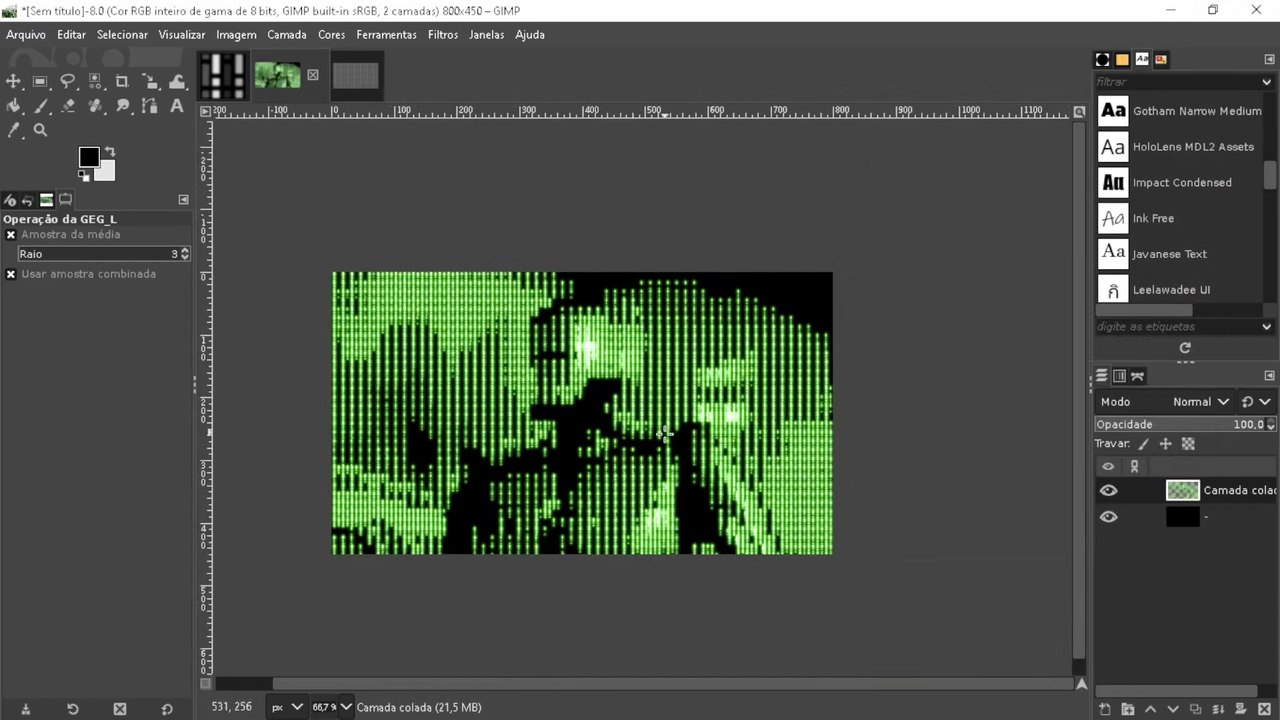Expand the font filter dropdown arrow
Screen dimensions: 1280x720
tap(1267, 82)
